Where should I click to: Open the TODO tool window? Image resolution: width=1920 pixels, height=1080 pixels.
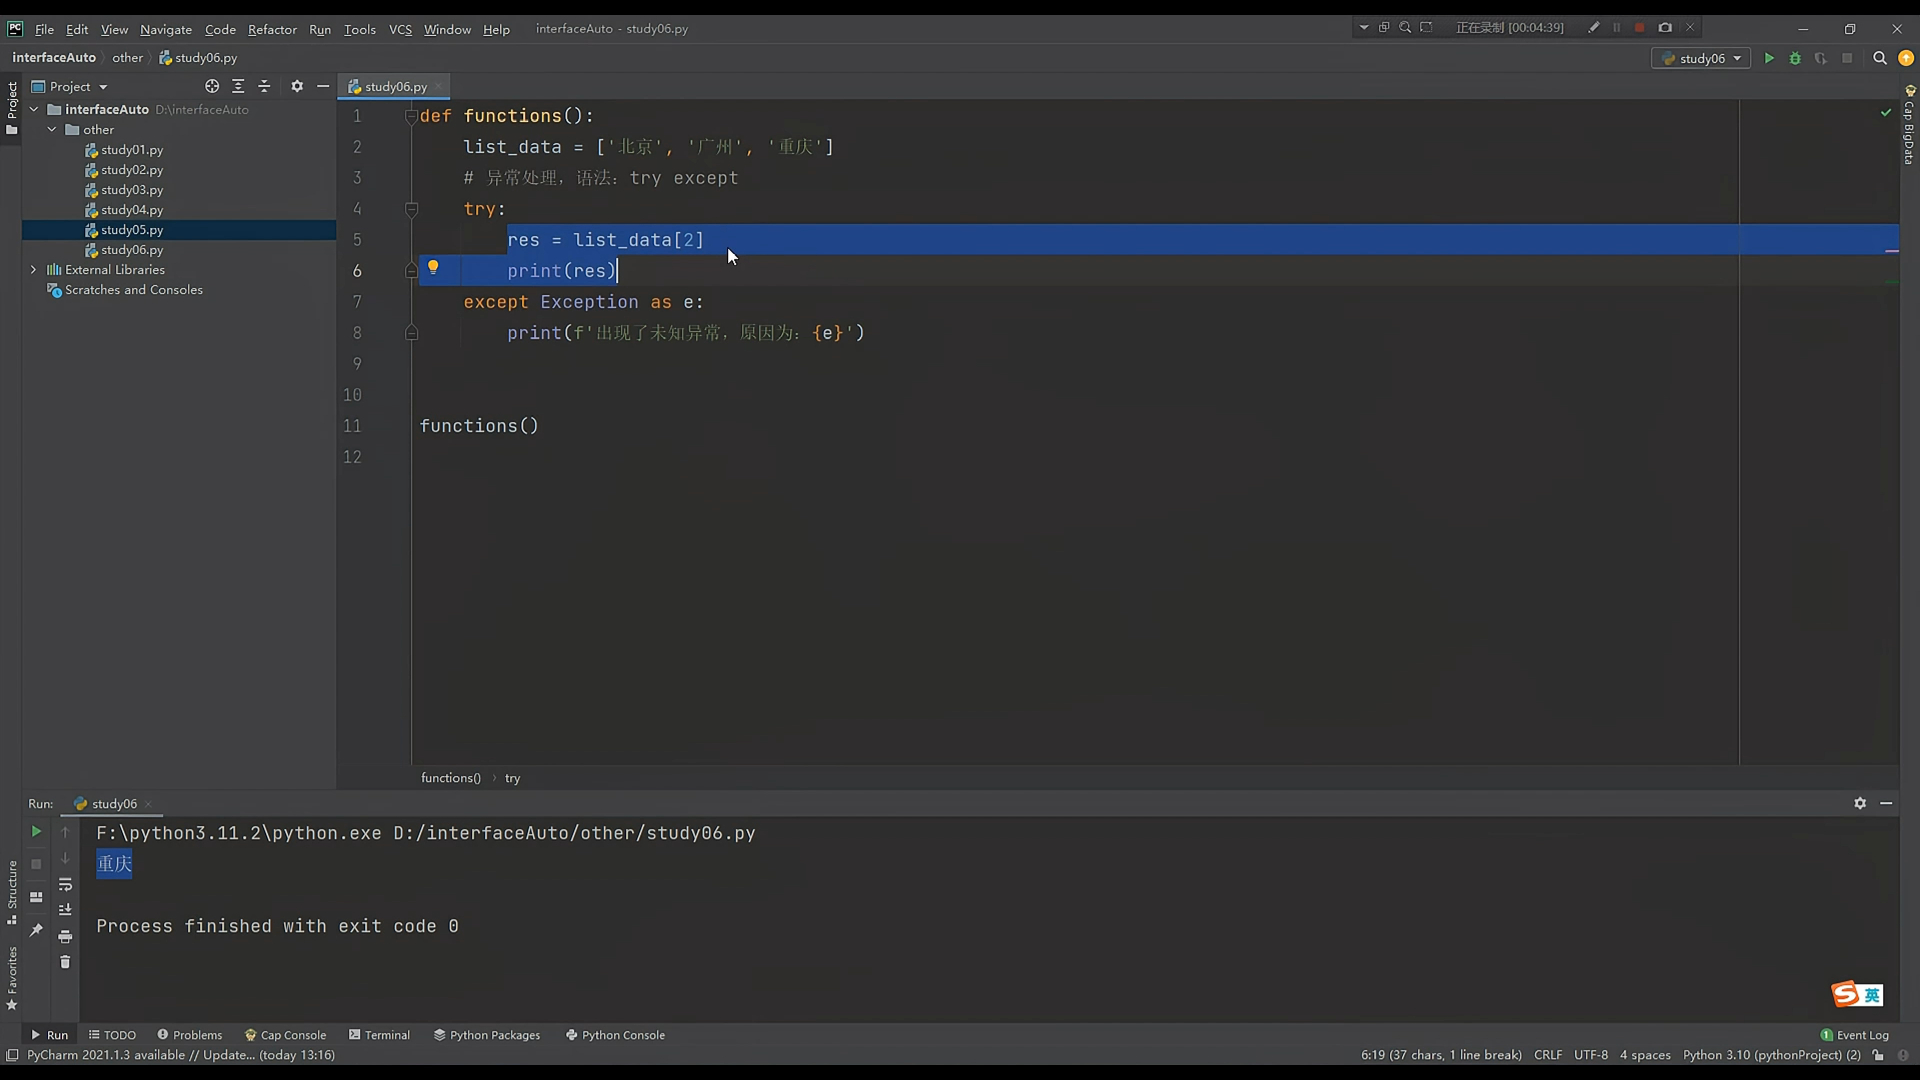point(112,1035)
